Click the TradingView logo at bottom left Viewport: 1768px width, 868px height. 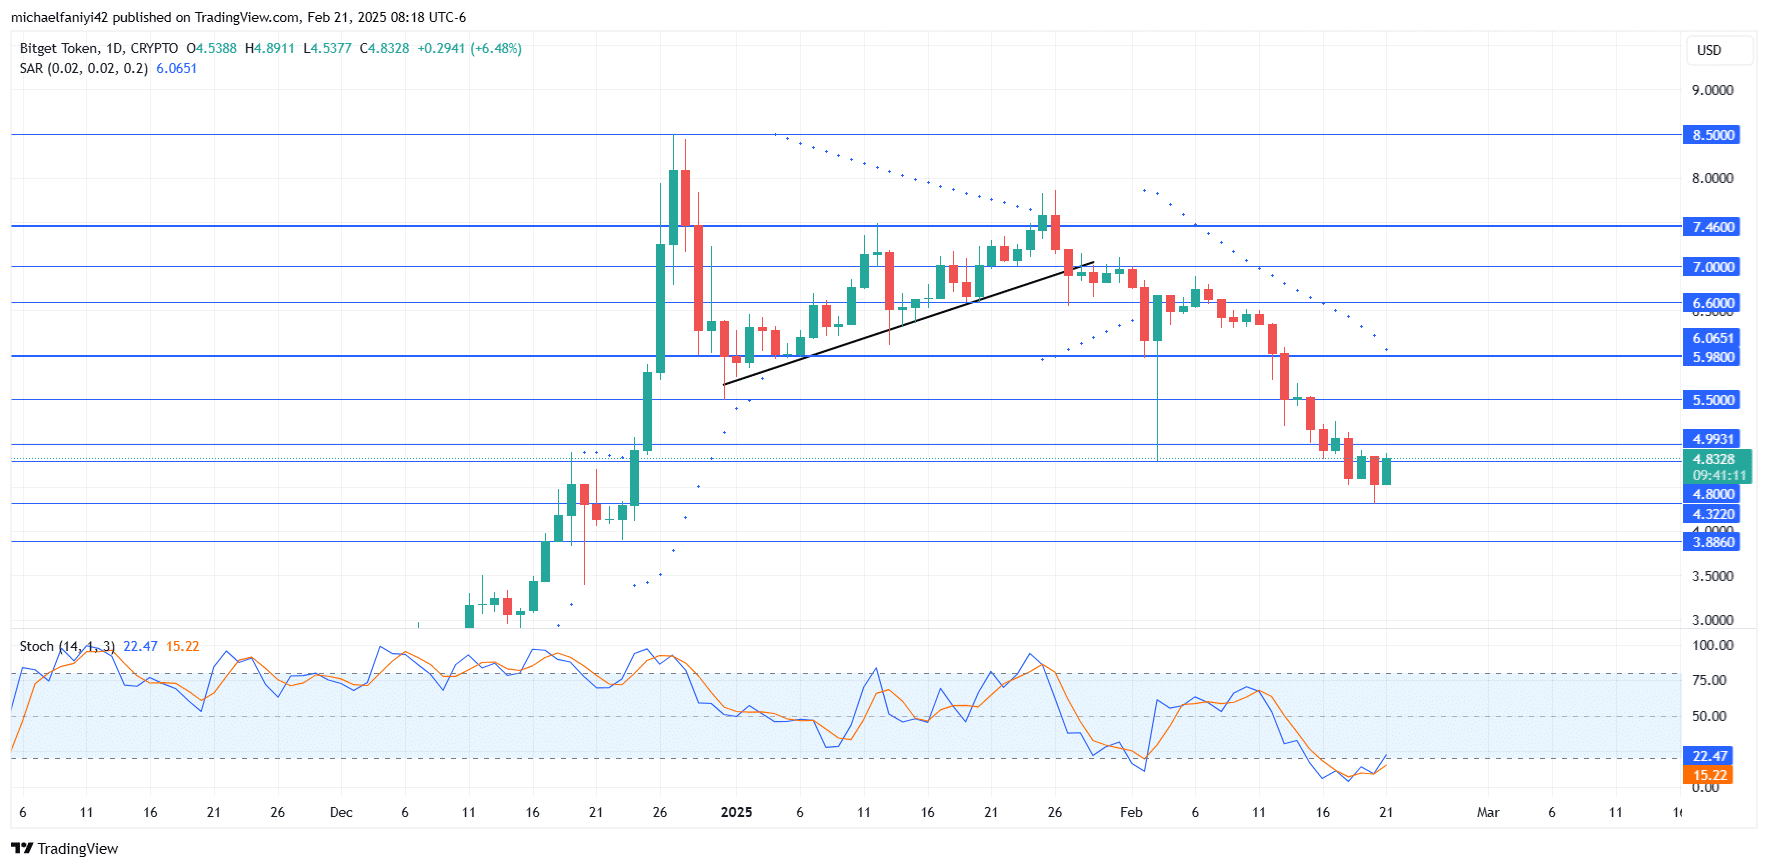[x=65, y=848]
